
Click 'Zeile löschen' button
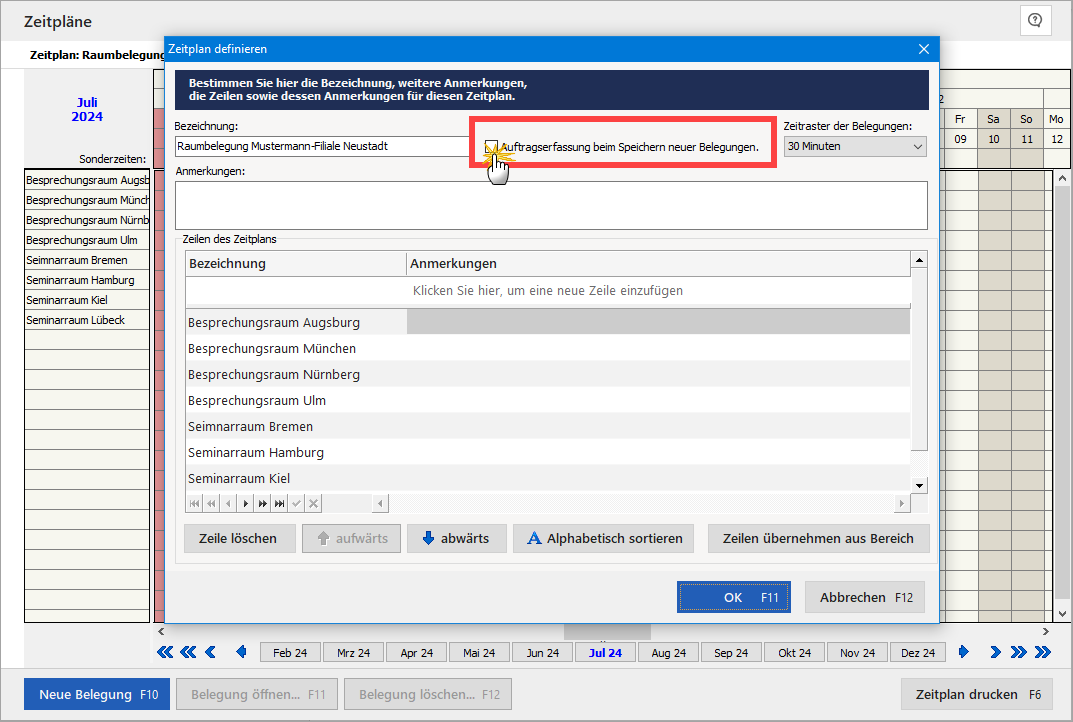pos(238,538)
